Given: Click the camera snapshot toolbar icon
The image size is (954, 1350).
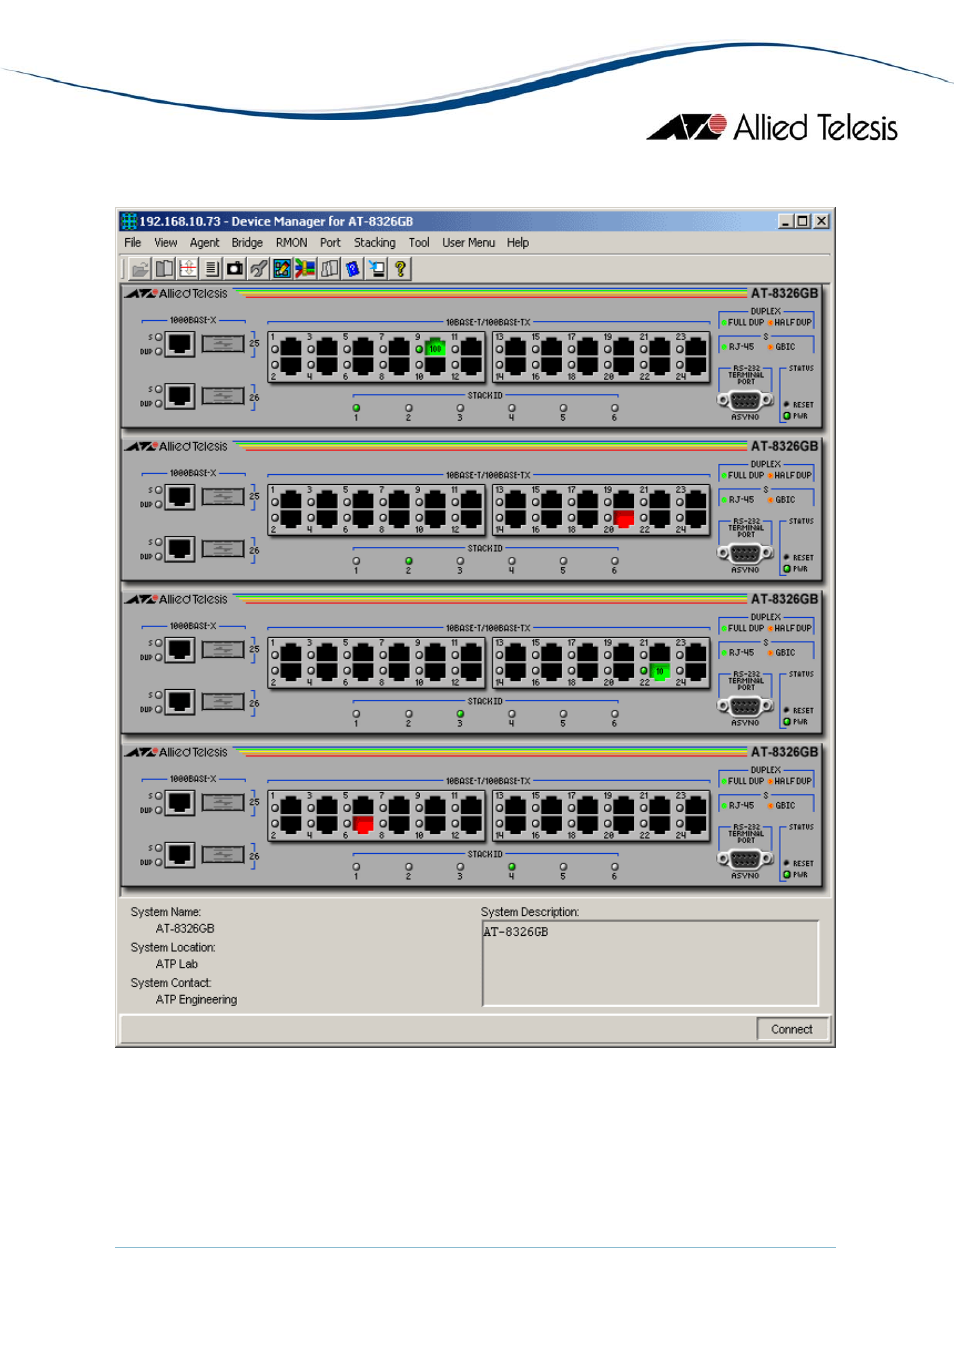Looking at the screenshot, I should [235, 268].
